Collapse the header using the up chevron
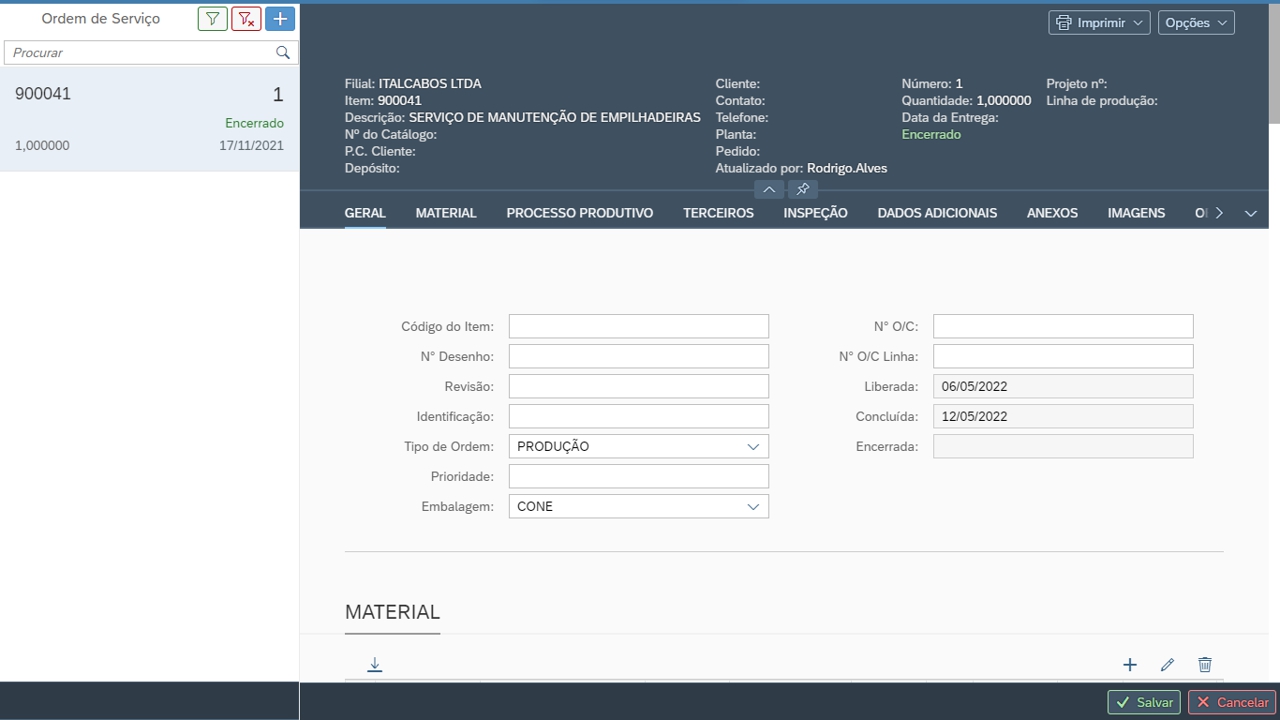 [769, 189]
